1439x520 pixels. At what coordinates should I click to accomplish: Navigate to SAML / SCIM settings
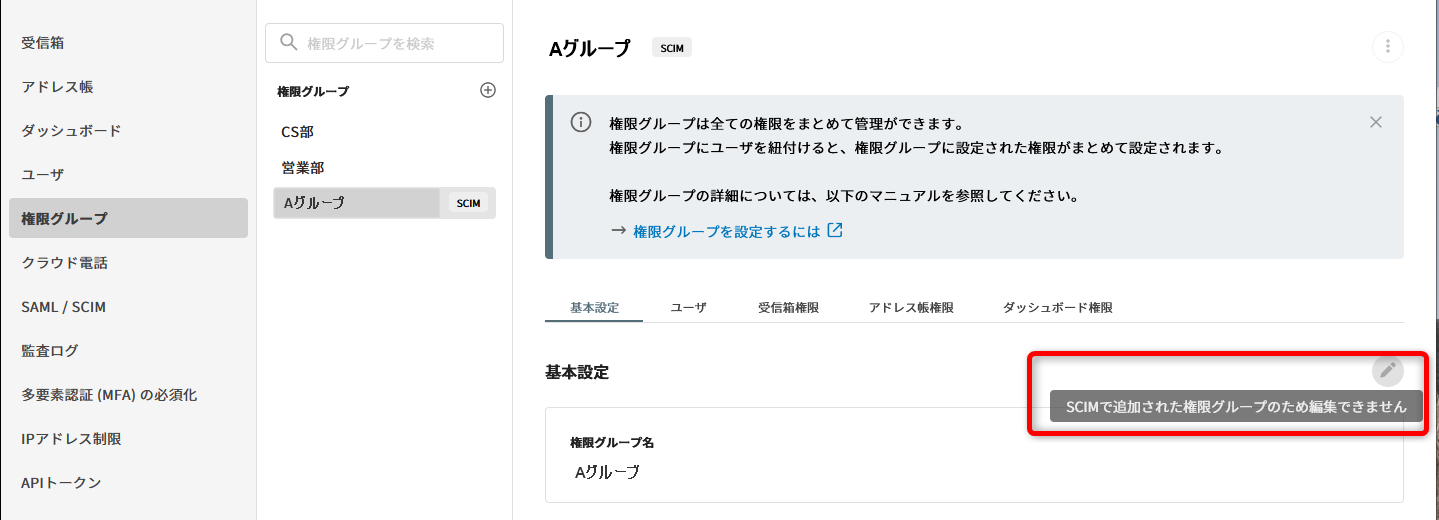[x=63, y=307]
